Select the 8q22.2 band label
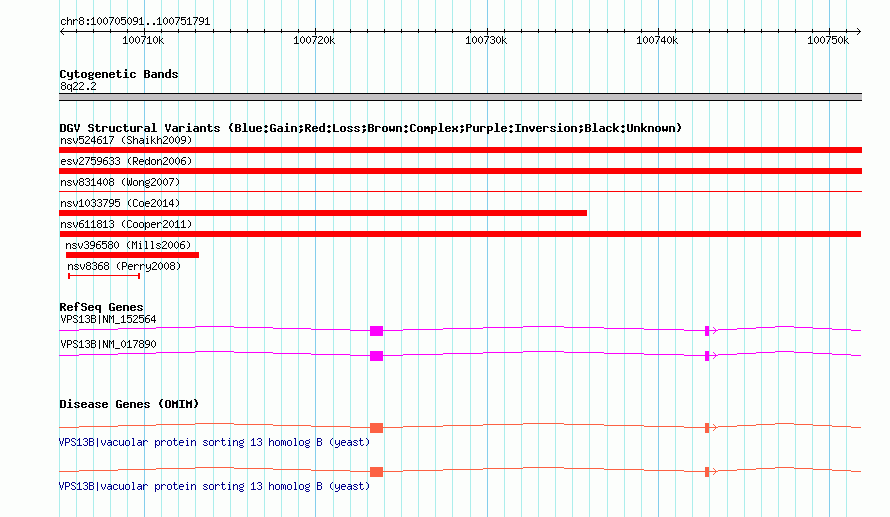 pyautogui.click(x=78, y=86)
